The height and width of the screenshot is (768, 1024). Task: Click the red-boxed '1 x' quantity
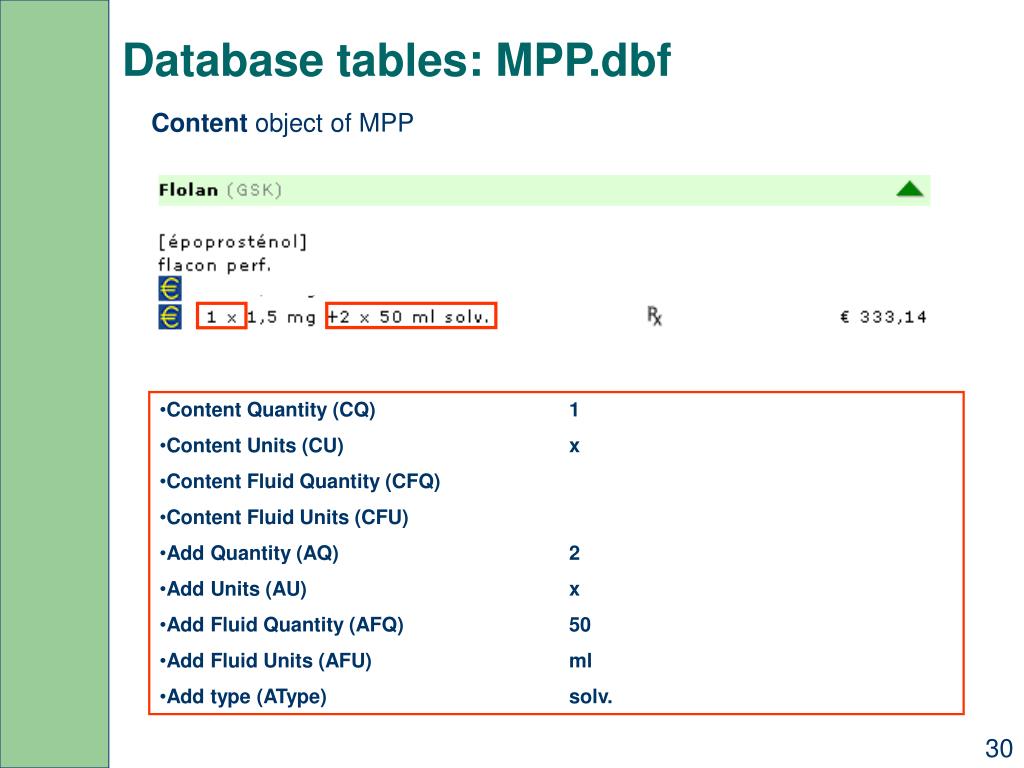(x=221, y=317)
